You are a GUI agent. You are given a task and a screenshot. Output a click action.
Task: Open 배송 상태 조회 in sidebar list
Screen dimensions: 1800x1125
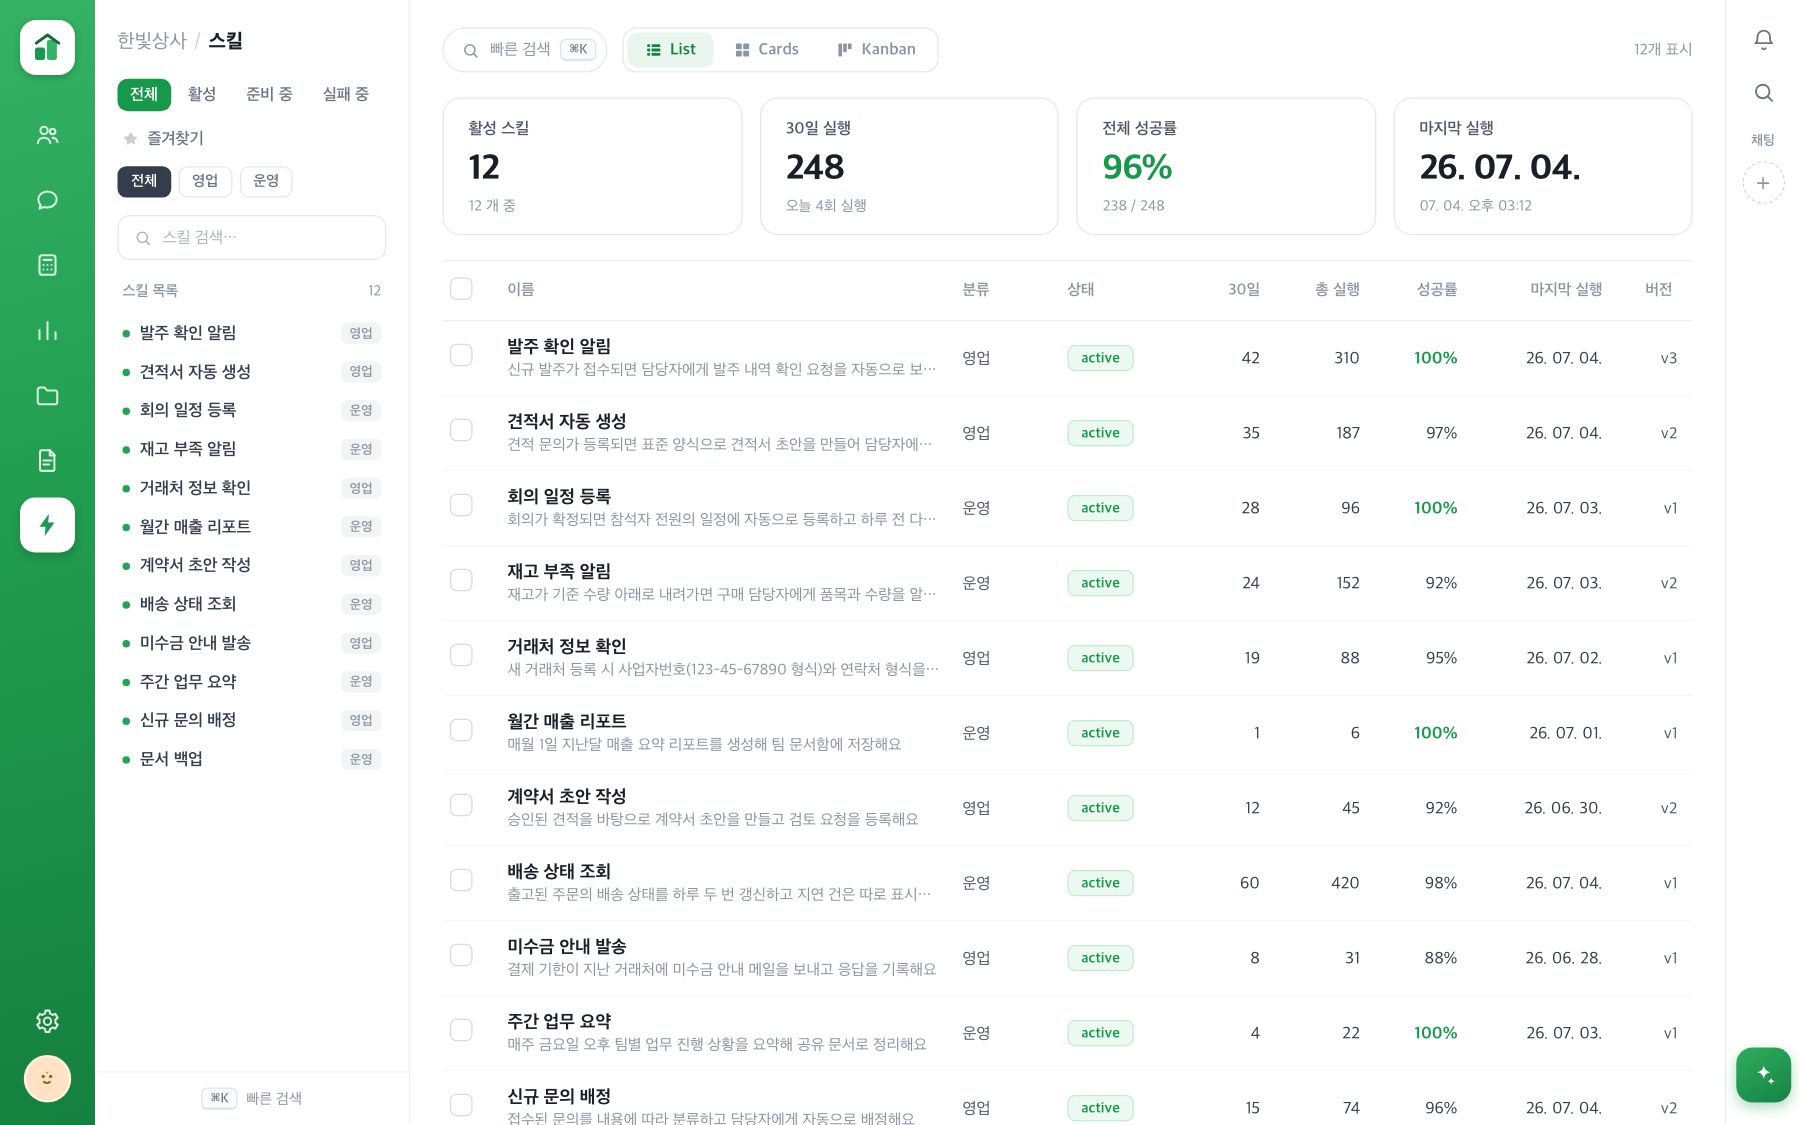coord(252,604)
